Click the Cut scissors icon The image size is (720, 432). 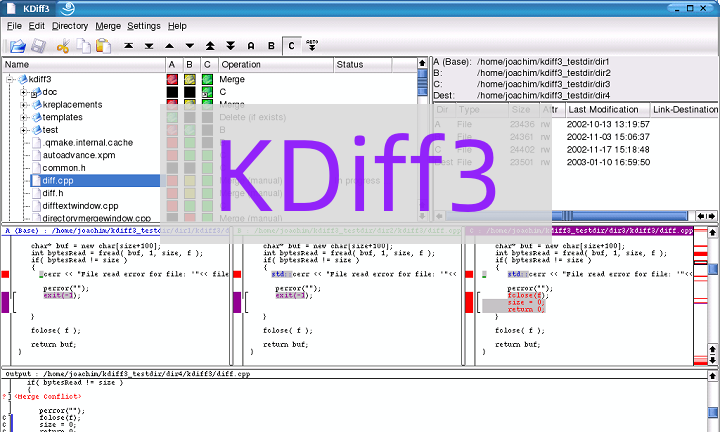63,46
